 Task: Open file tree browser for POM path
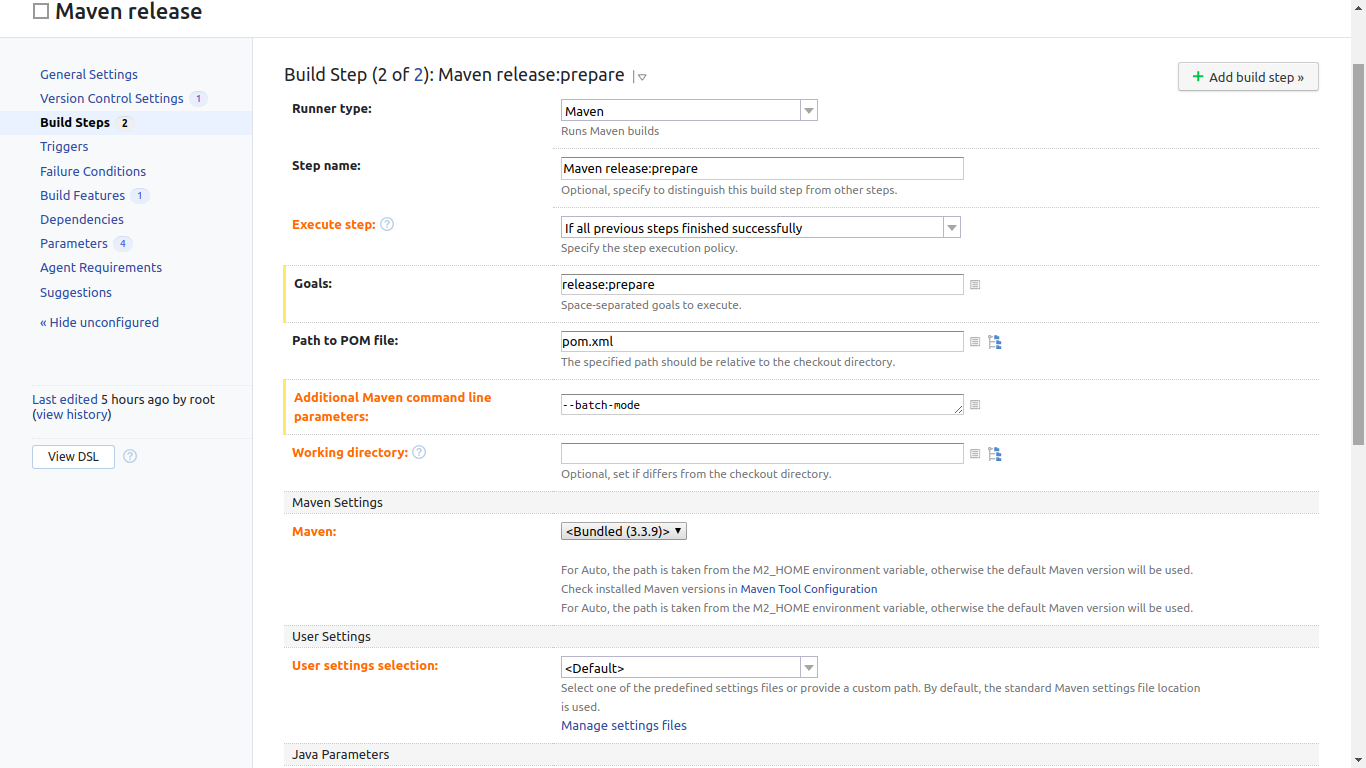(x=995, y=342)
